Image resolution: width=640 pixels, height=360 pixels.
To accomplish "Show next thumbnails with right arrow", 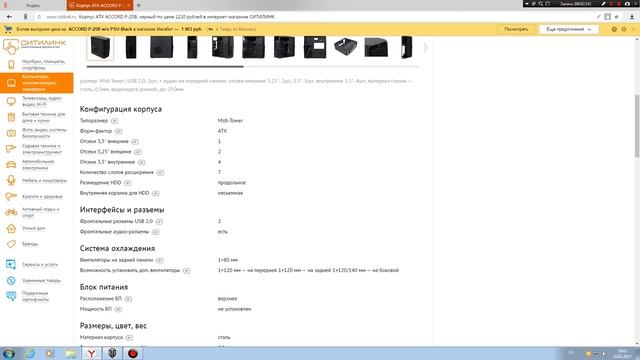I will pos(425,48).
